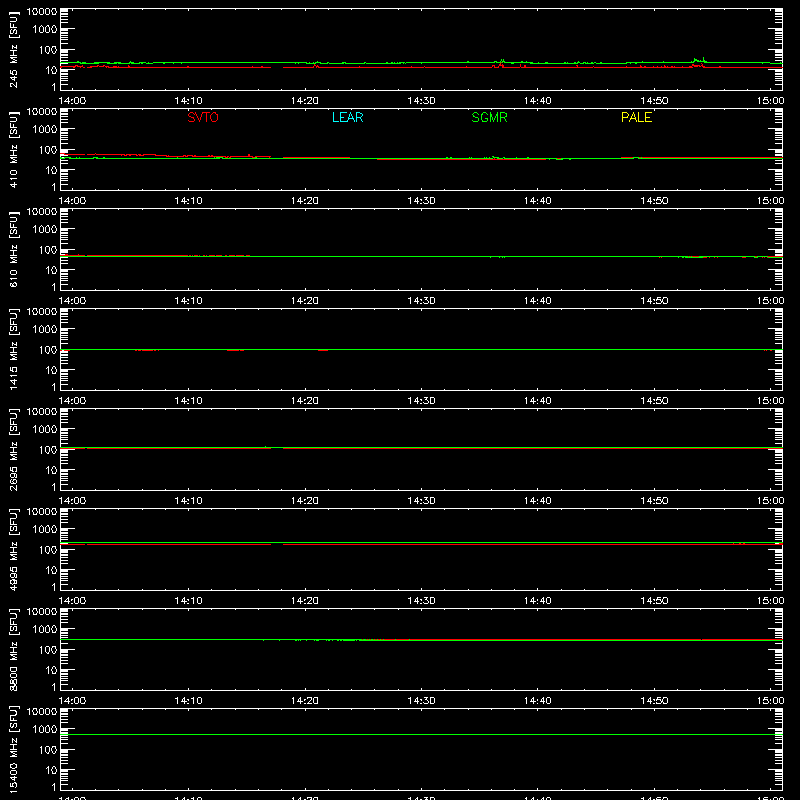Click the 10000 tick of the 245 MHz plot
Viewport: 800px width, 800px height.
pos(42,12)
